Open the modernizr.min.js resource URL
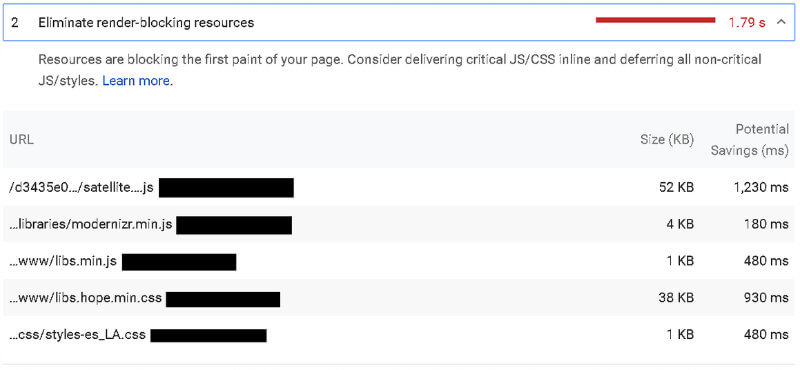Screen dimensions: 800x370 [90, 224]
